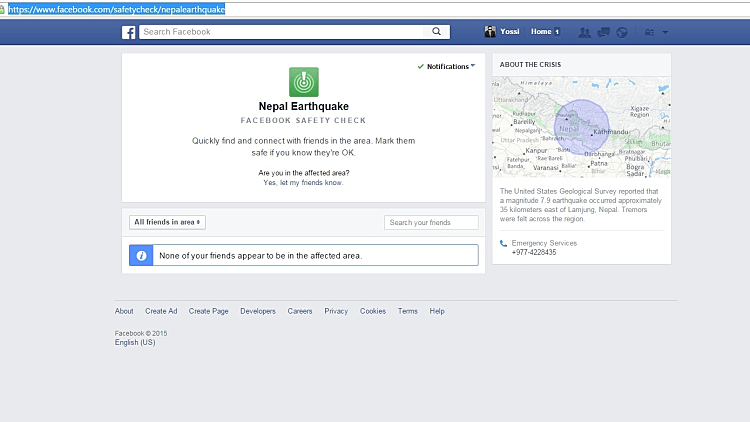This screenshot has height=422, width=750.
Task: Go to Home in the top bar
Action: point(543,32)
